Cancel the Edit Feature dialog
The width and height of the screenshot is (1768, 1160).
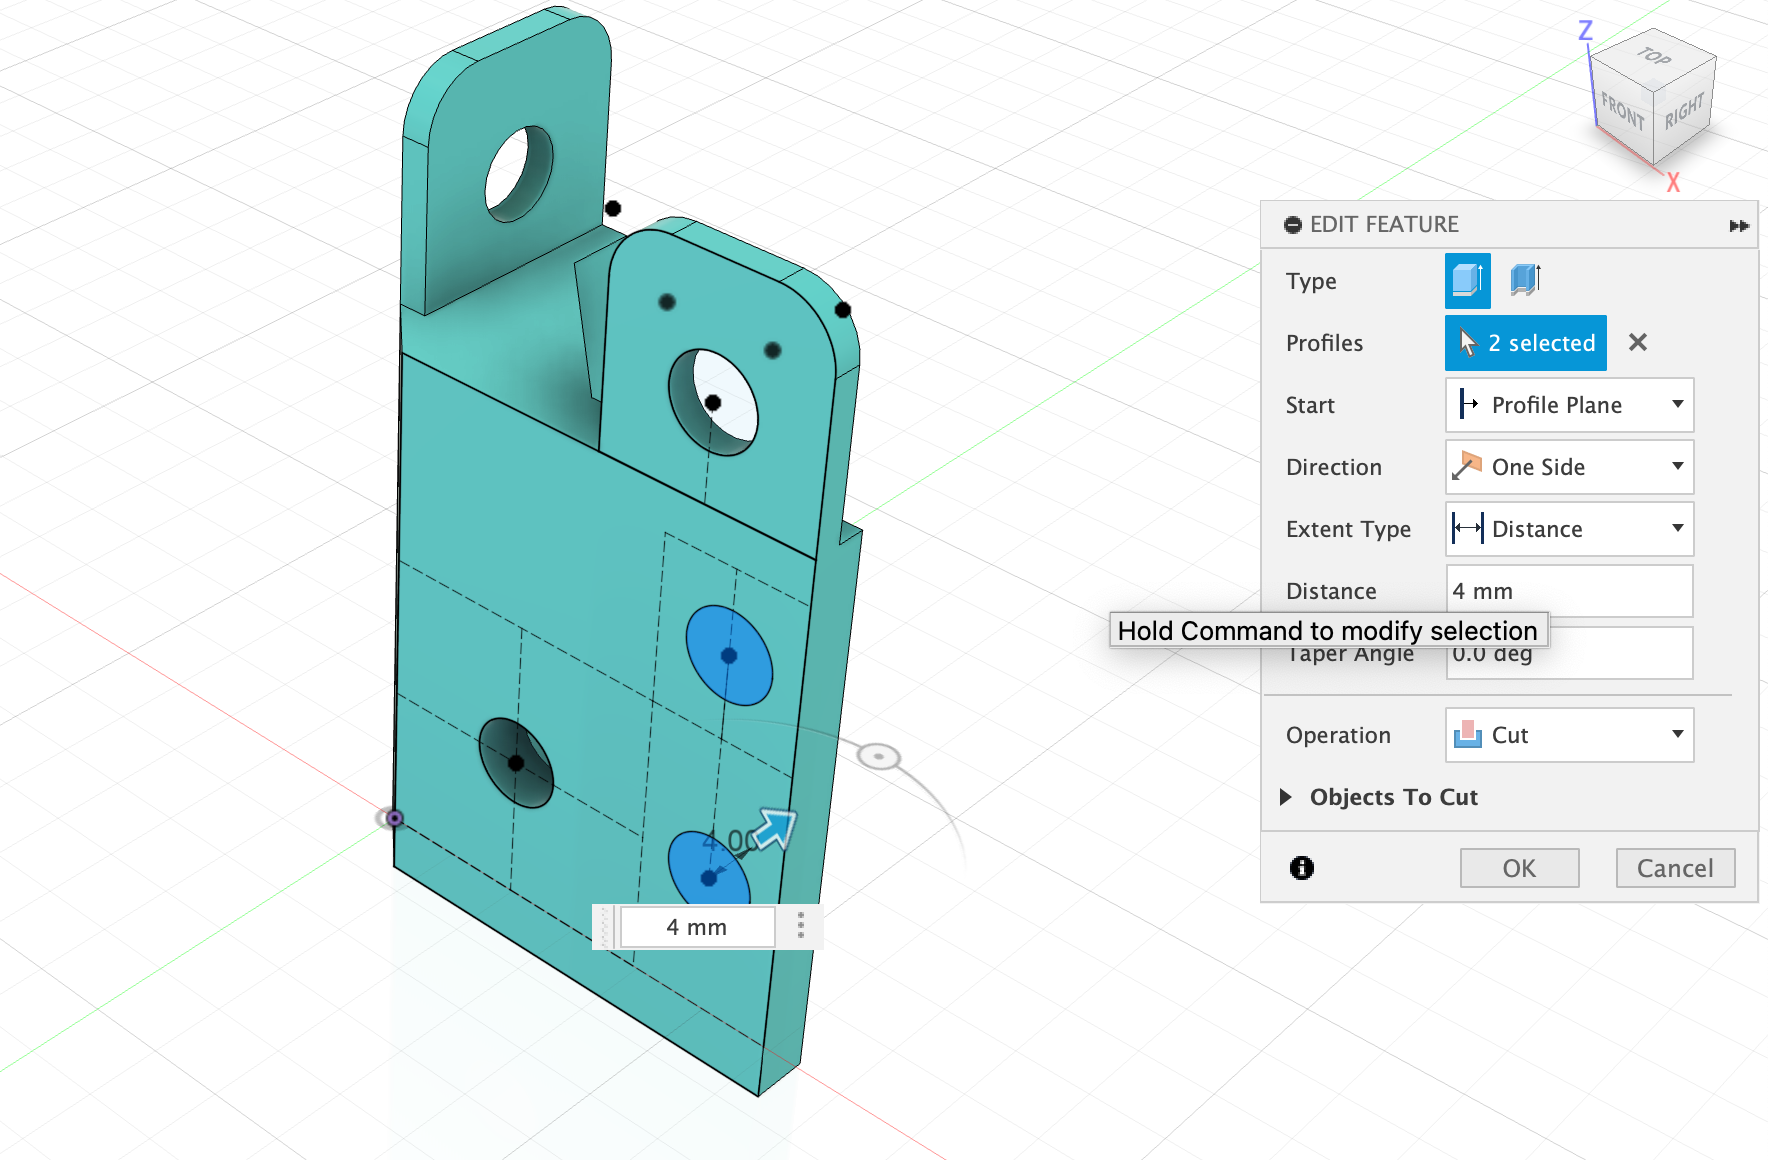click(1676, 868)
